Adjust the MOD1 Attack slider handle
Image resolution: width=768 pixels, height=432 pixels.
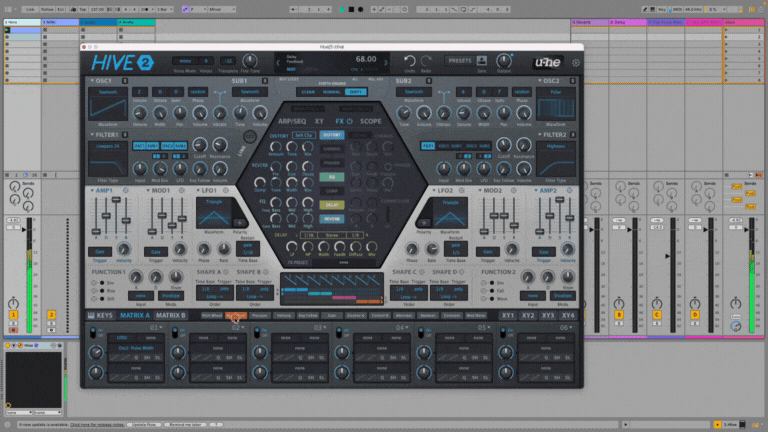[x=152, y=232]
